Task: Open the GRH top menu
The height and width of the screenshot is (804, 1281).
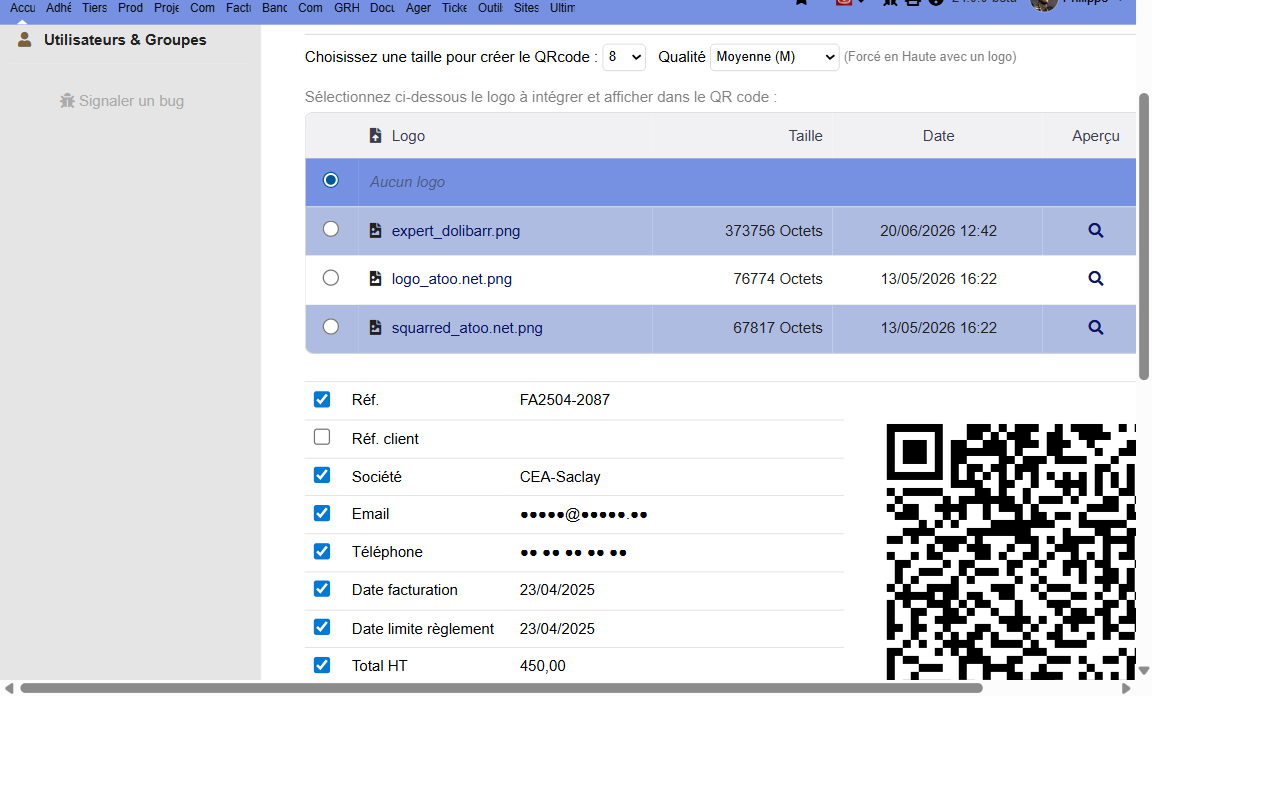Action: (347, 8)
